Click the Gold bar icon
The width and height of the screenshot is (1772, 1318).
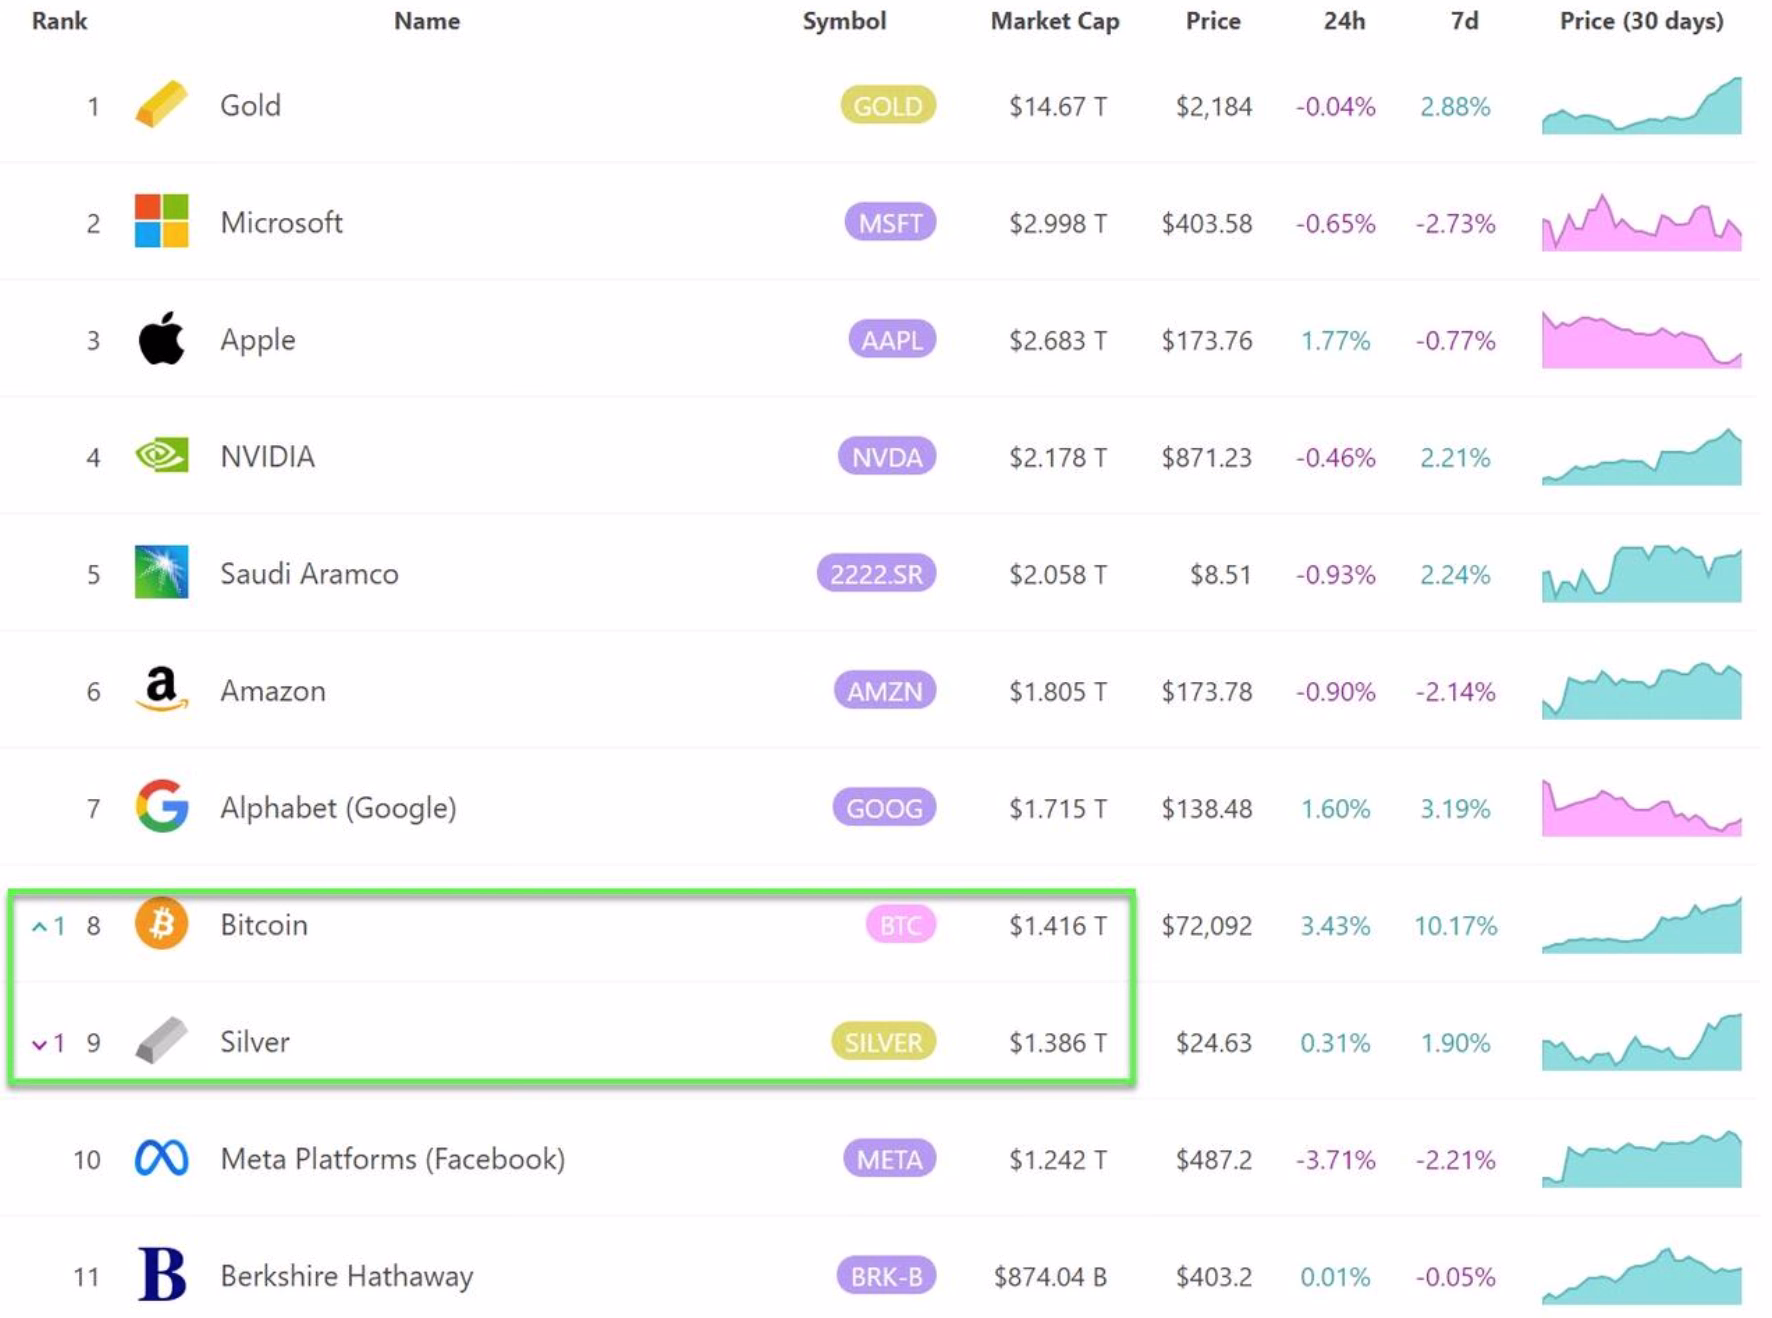coord(161,105)
